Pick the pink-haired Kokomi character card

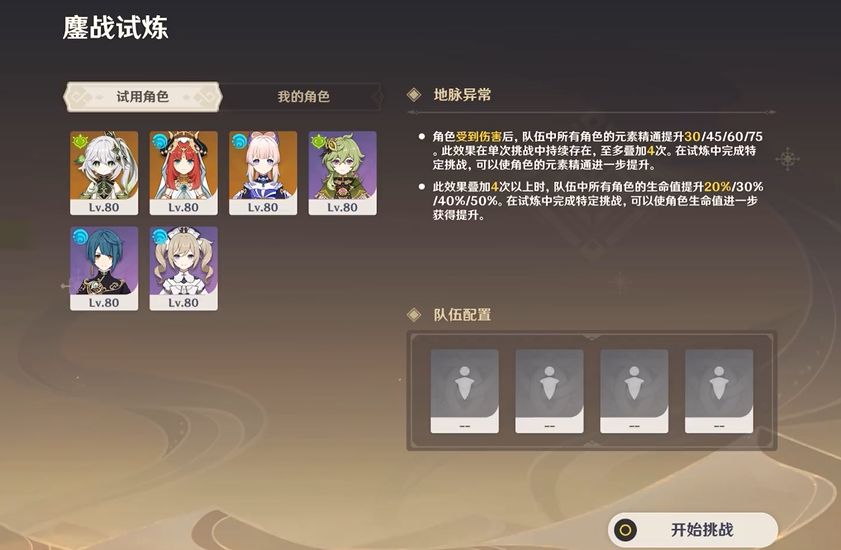(x=263, y=173)
